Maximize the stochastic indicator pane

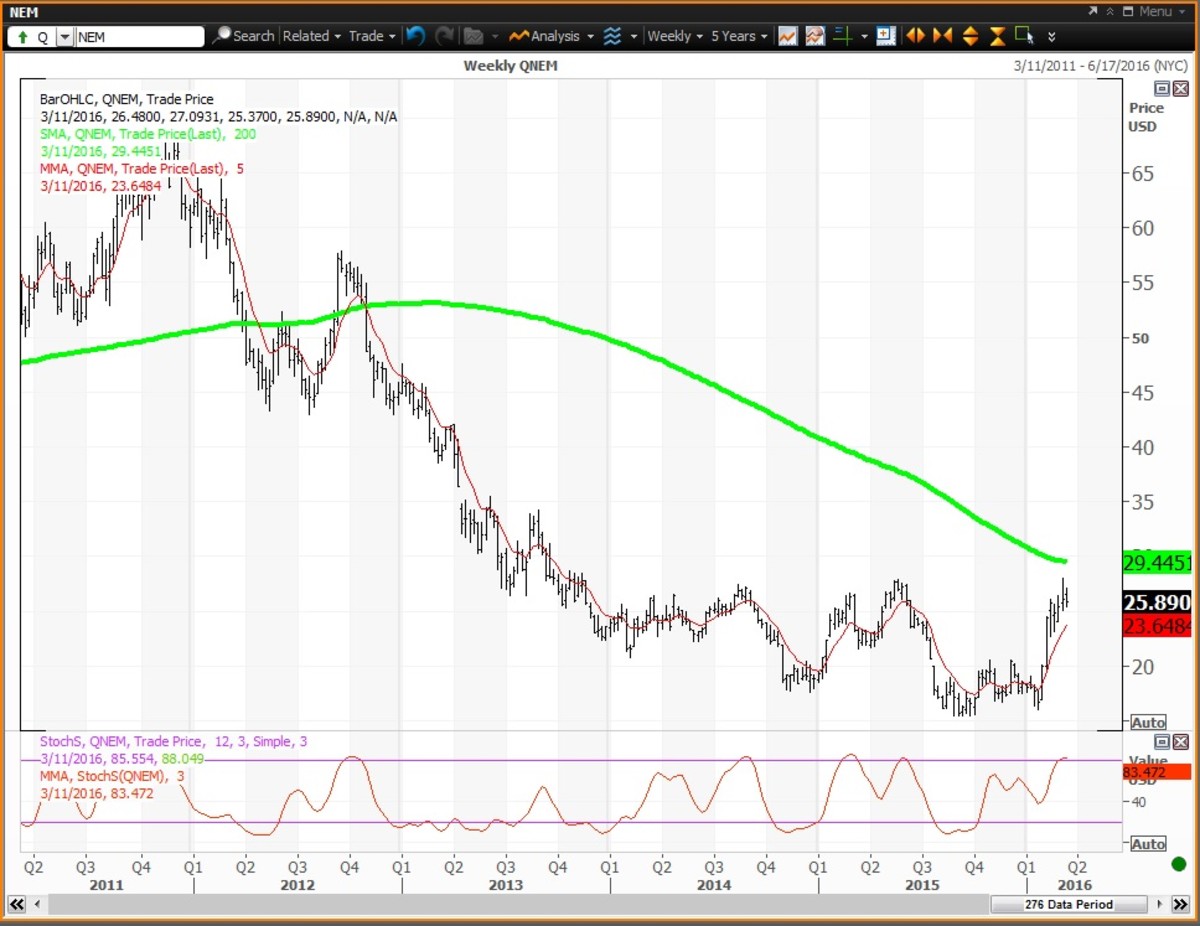[x=1162, y=741]
